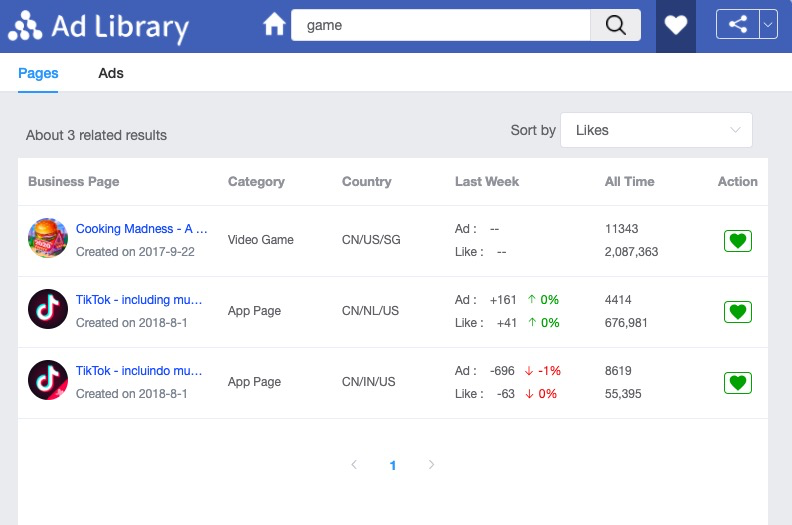
Task: Click the TikTok logo in CN/IN/US row
Action: coord(48,380)
